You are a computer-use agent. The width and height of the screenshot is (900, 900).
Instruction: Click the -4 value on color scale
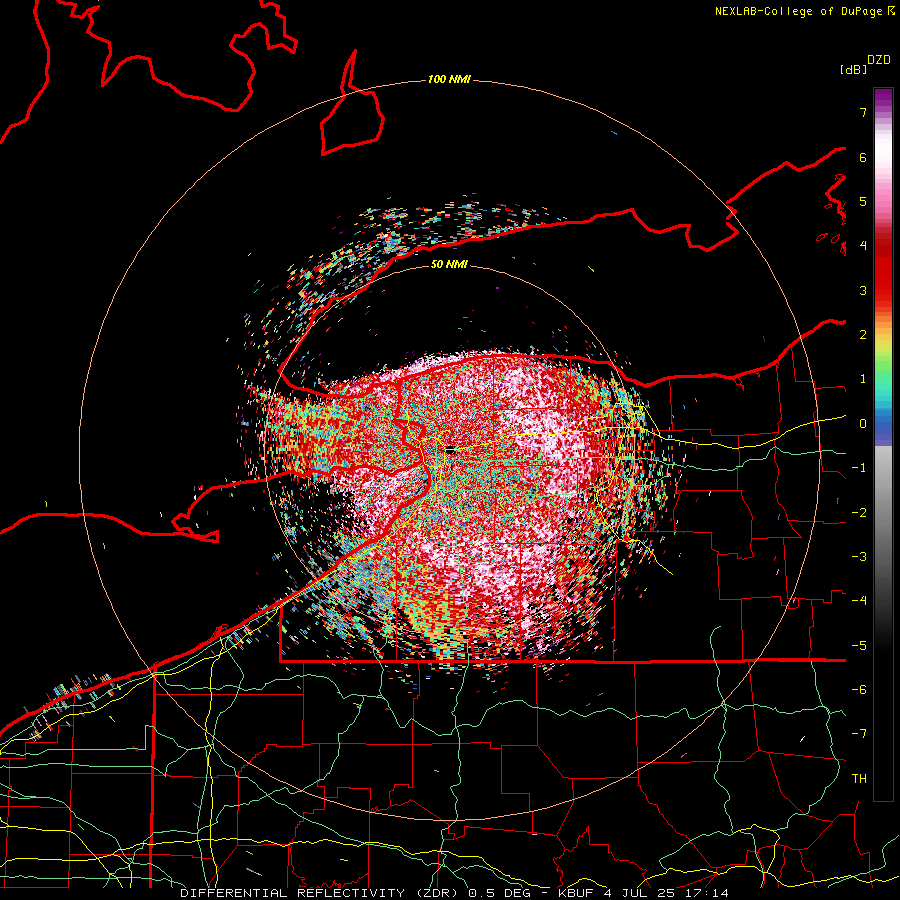click(859, 601)
